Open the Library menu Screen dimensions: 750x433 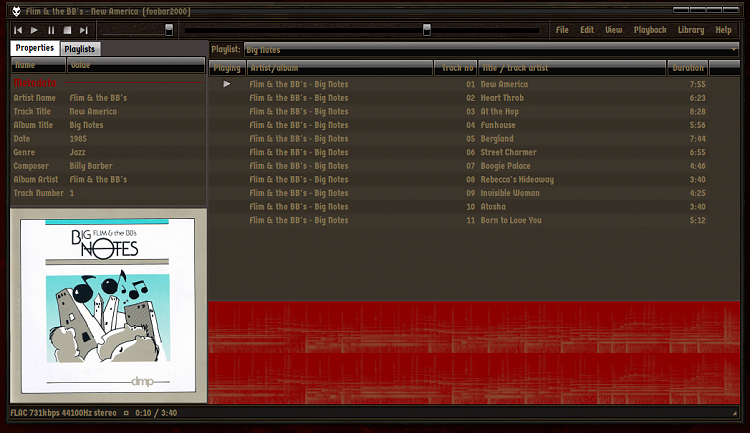[691, 30]
